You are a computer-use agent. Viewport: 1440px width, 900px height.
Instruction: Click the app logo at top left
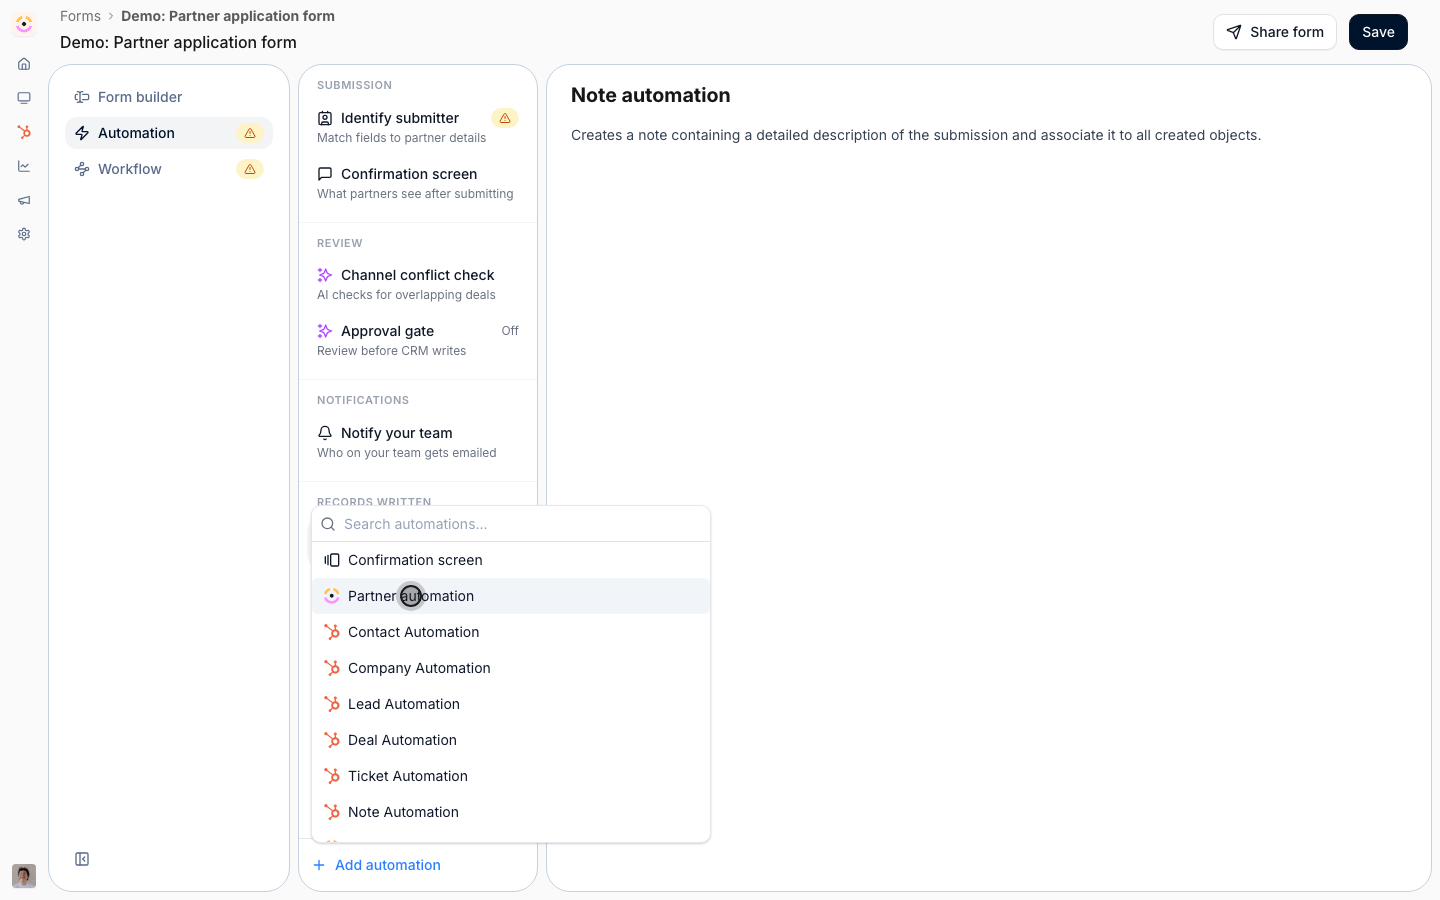tap(24, 24)
